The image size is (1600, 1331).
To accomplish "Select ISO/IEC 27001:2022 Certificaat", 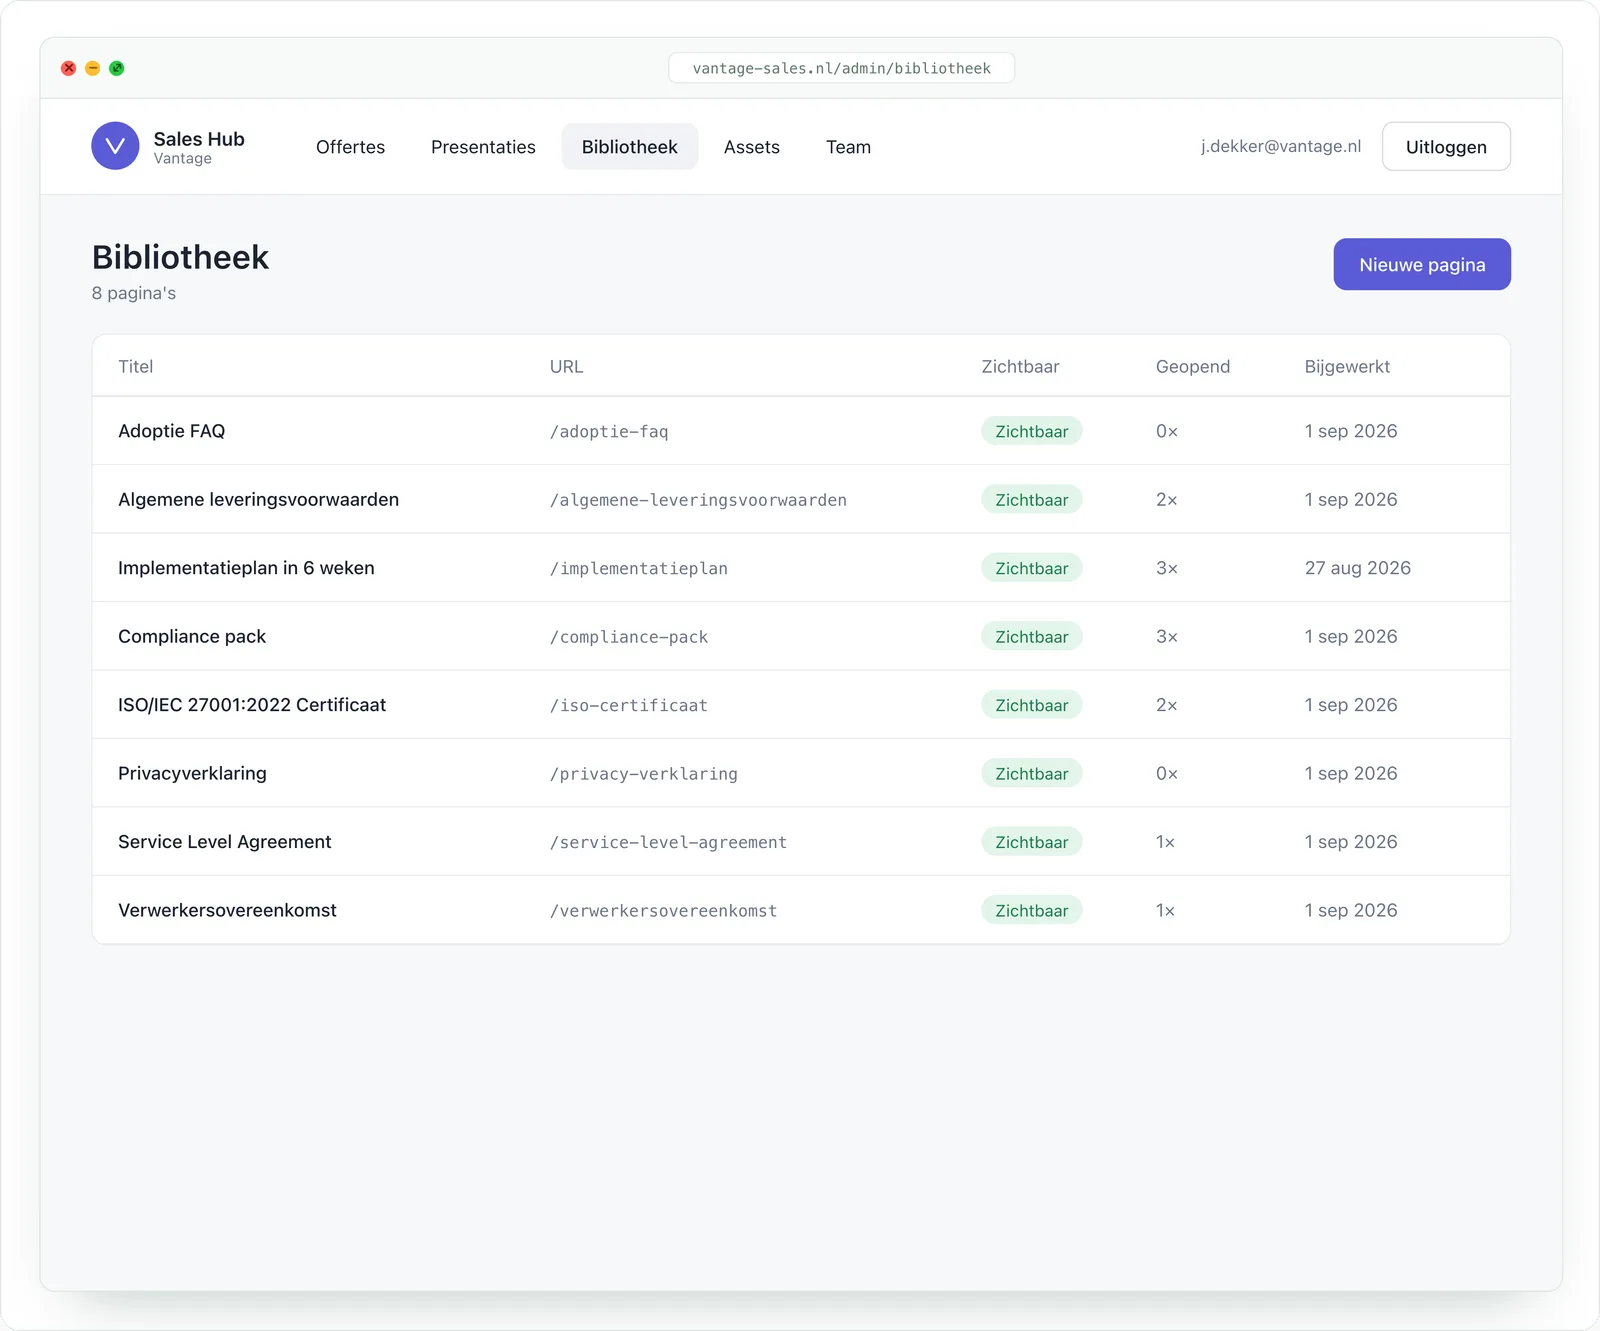I will [252, 705].
